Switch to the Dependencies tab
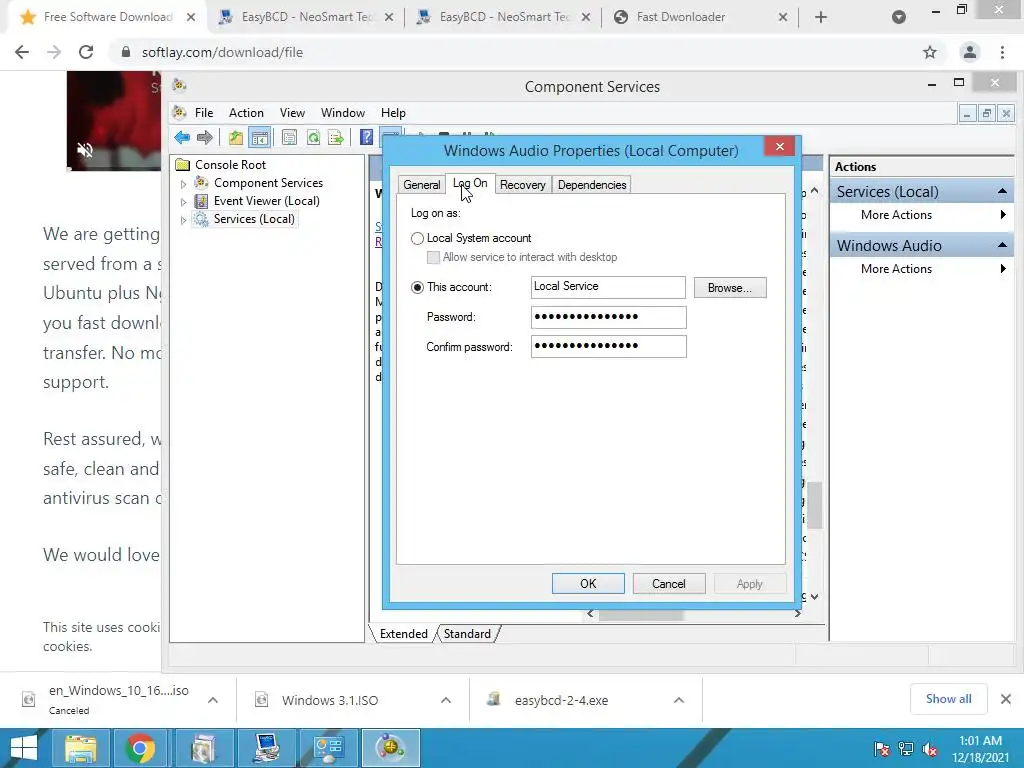The height and width of the screenshot is (768, 1024). [592, 185]
